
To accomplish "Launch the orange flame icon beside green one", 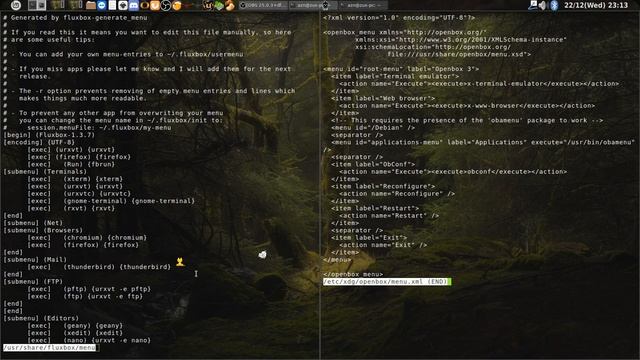I will pyautogui.click(x=230, y=5).
